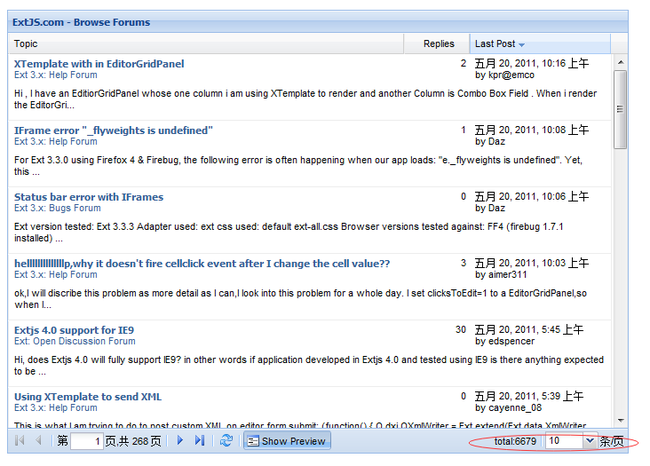Click scrollbar down arrow
The image size is (650, 466).
620,420
